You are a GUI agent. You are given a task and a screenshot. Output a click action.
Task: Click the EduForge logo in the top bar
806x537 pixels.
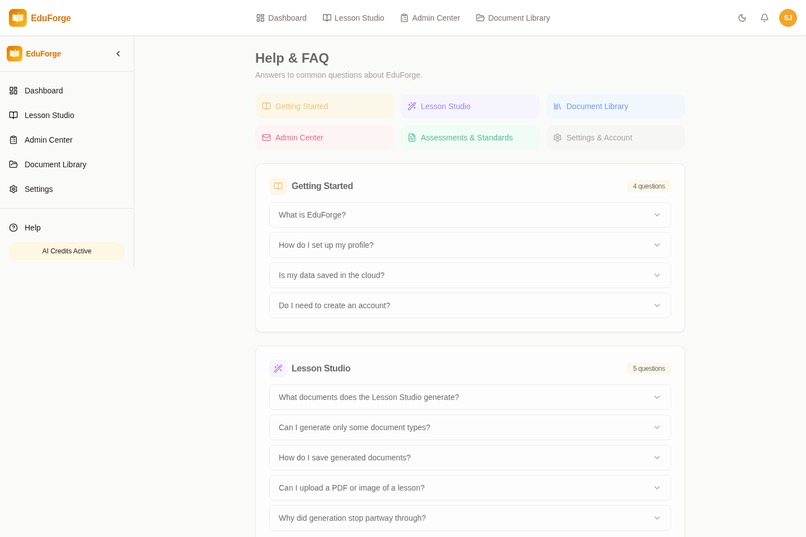tap(17, 17)
